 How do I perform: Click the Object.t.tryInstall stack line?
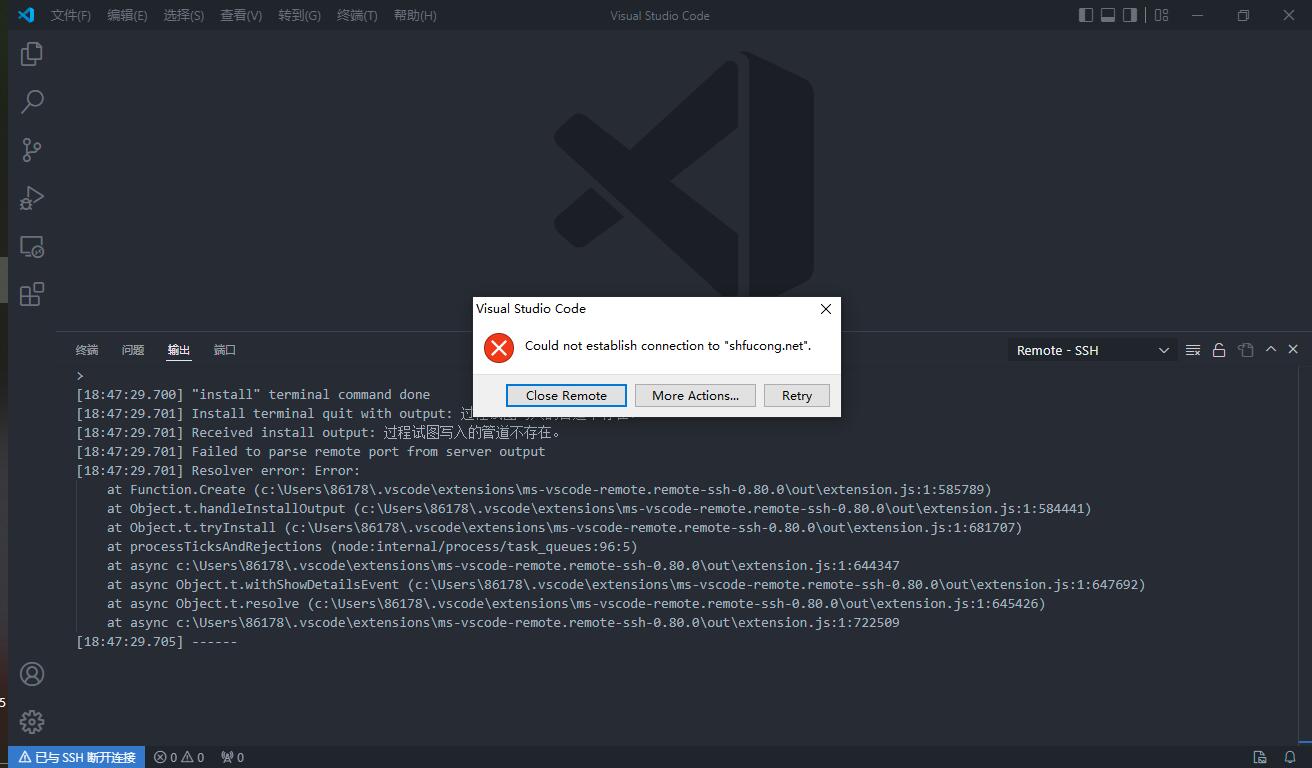(x=565, y=527)
